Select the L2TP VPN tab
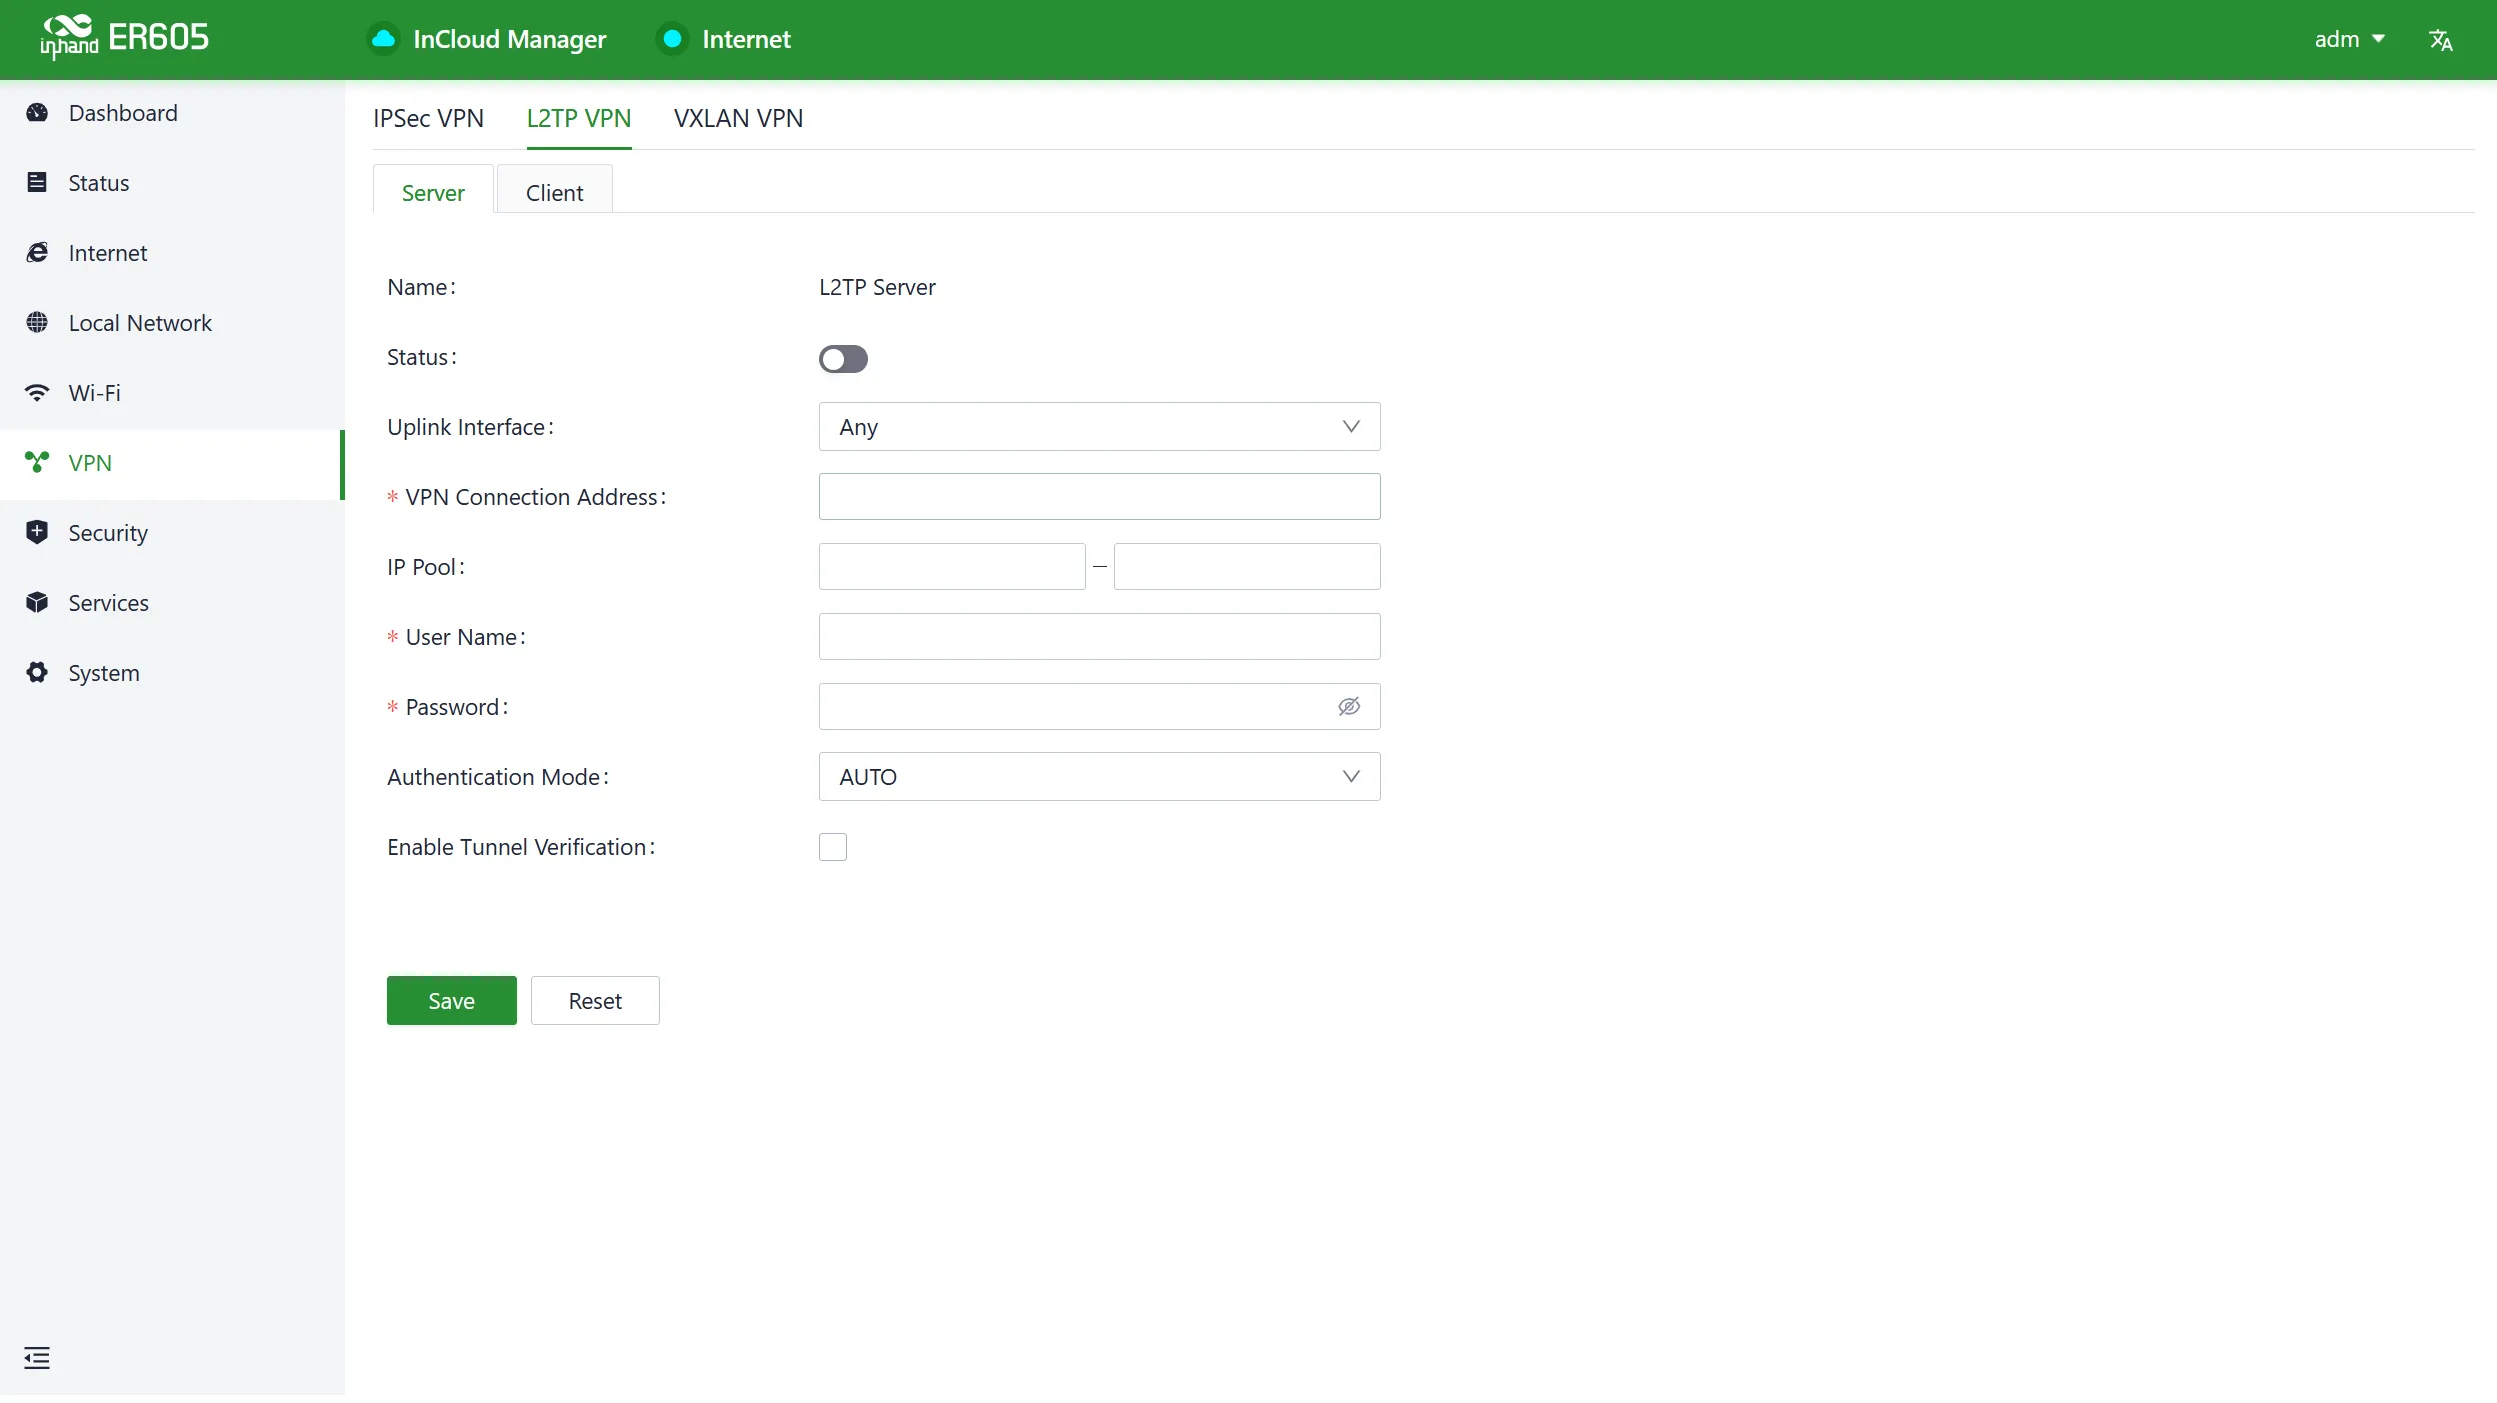Screen dimensions: 2497x1403 (579, 118)
